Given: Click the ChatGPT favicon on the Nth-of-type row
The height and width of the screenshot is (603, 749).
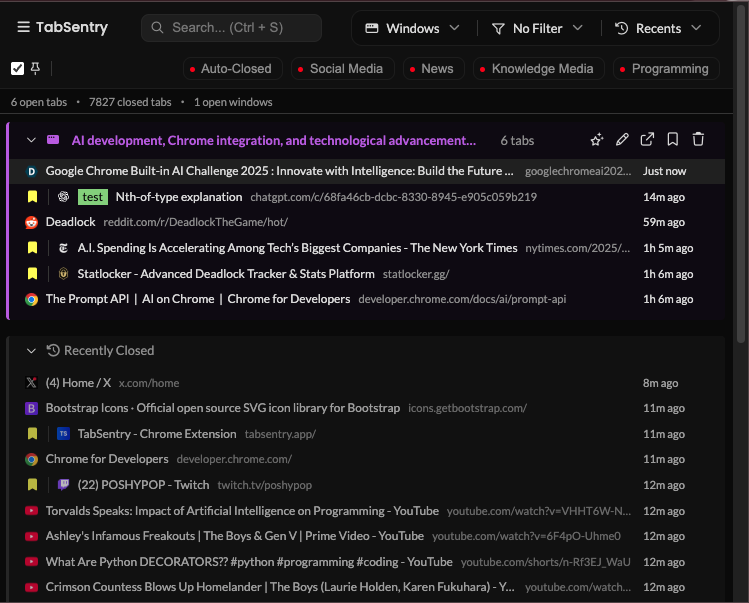Looking at the screenshot, I should (x=63, y=196).
